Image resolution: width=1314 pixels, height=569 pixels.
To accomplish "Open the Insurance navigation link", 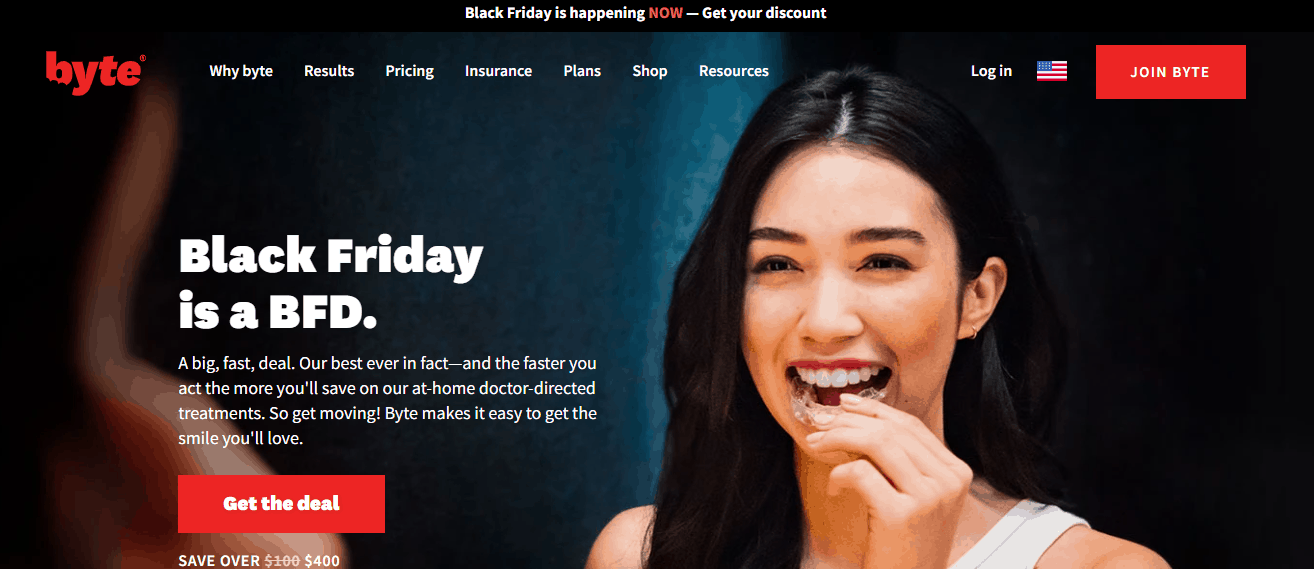I will tap(498, 71).
